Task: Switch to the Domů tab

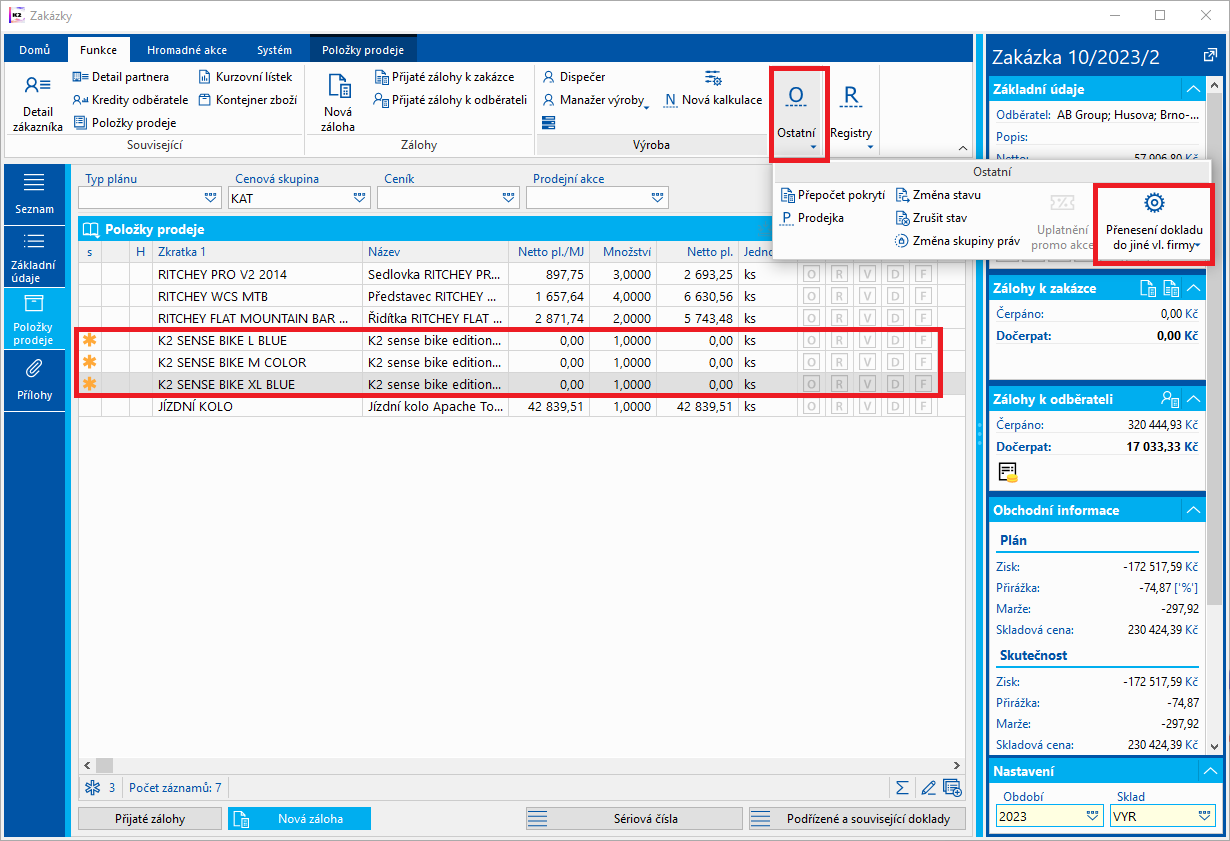Action: (x=35, y=50)
